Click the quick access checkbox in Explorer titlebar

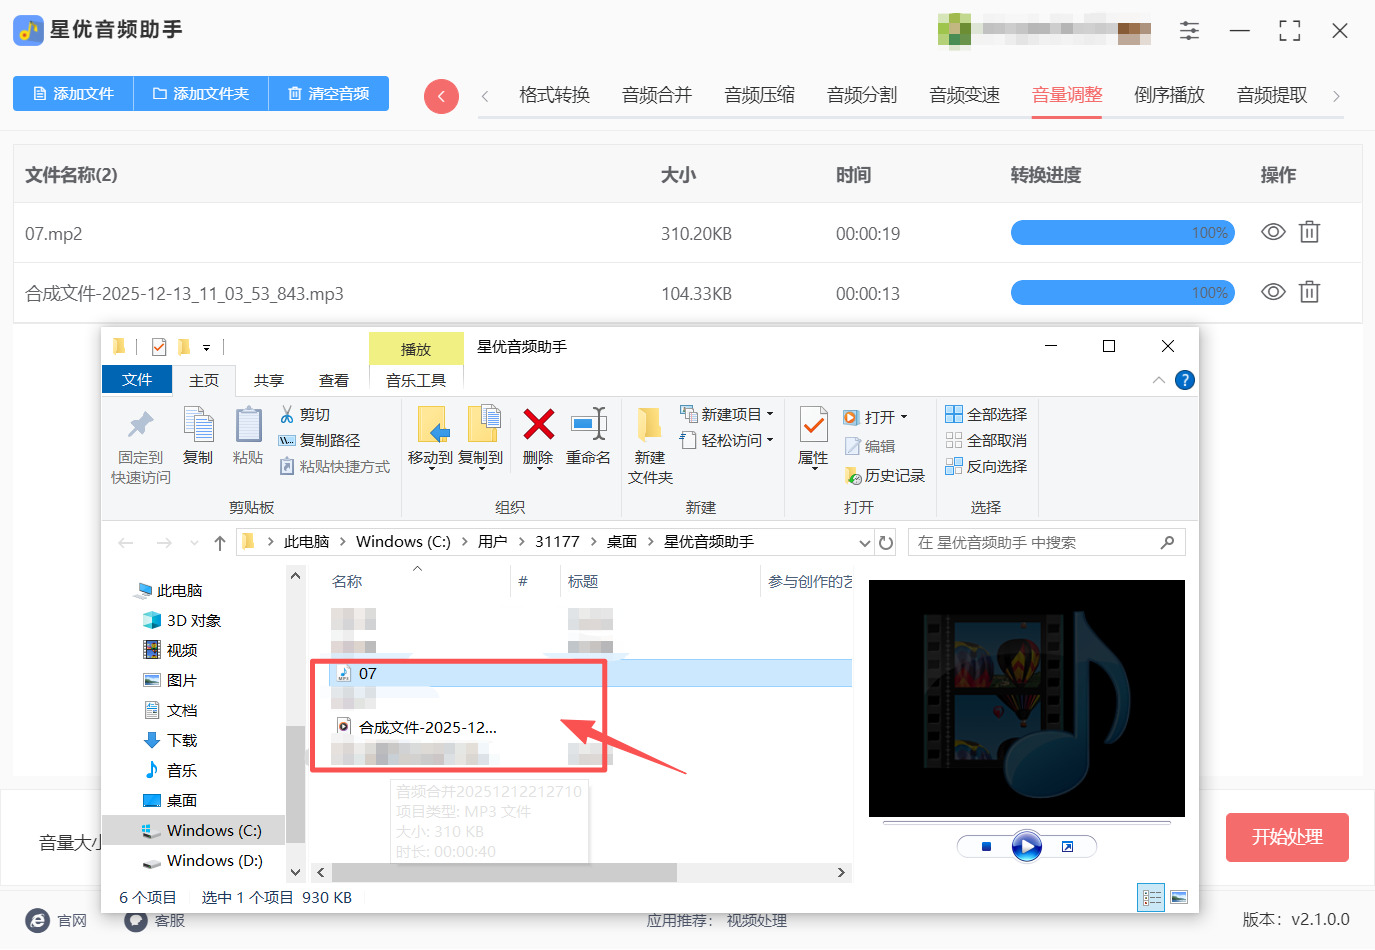coord(158,346)
